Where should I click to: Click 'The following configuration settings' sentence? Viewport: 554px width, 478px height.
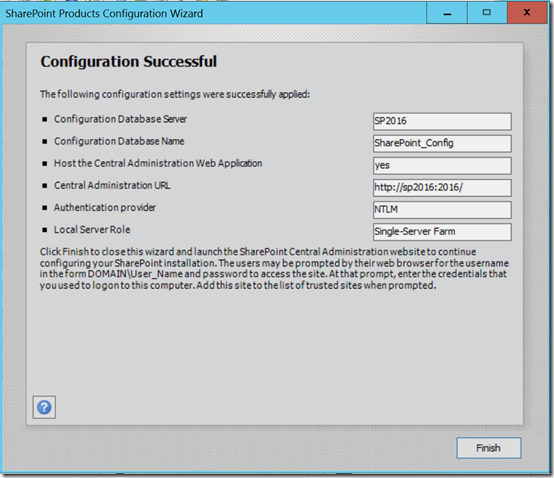175,94
